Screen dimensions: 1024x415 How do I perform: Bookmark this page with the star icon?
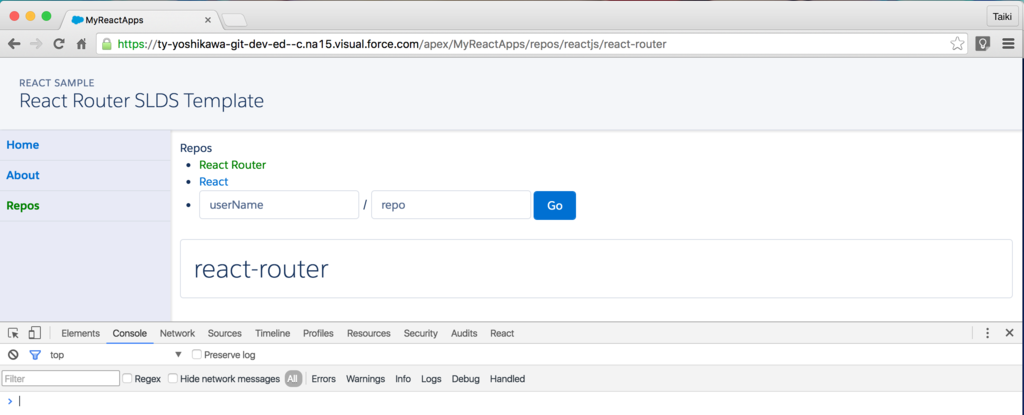click(x=957, y=44)
